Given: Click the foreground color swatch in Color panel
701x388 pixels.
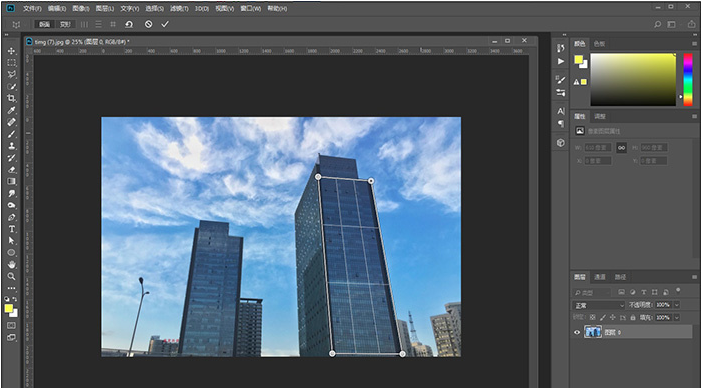Looking at the screenshot, I should tap(579, 59).
